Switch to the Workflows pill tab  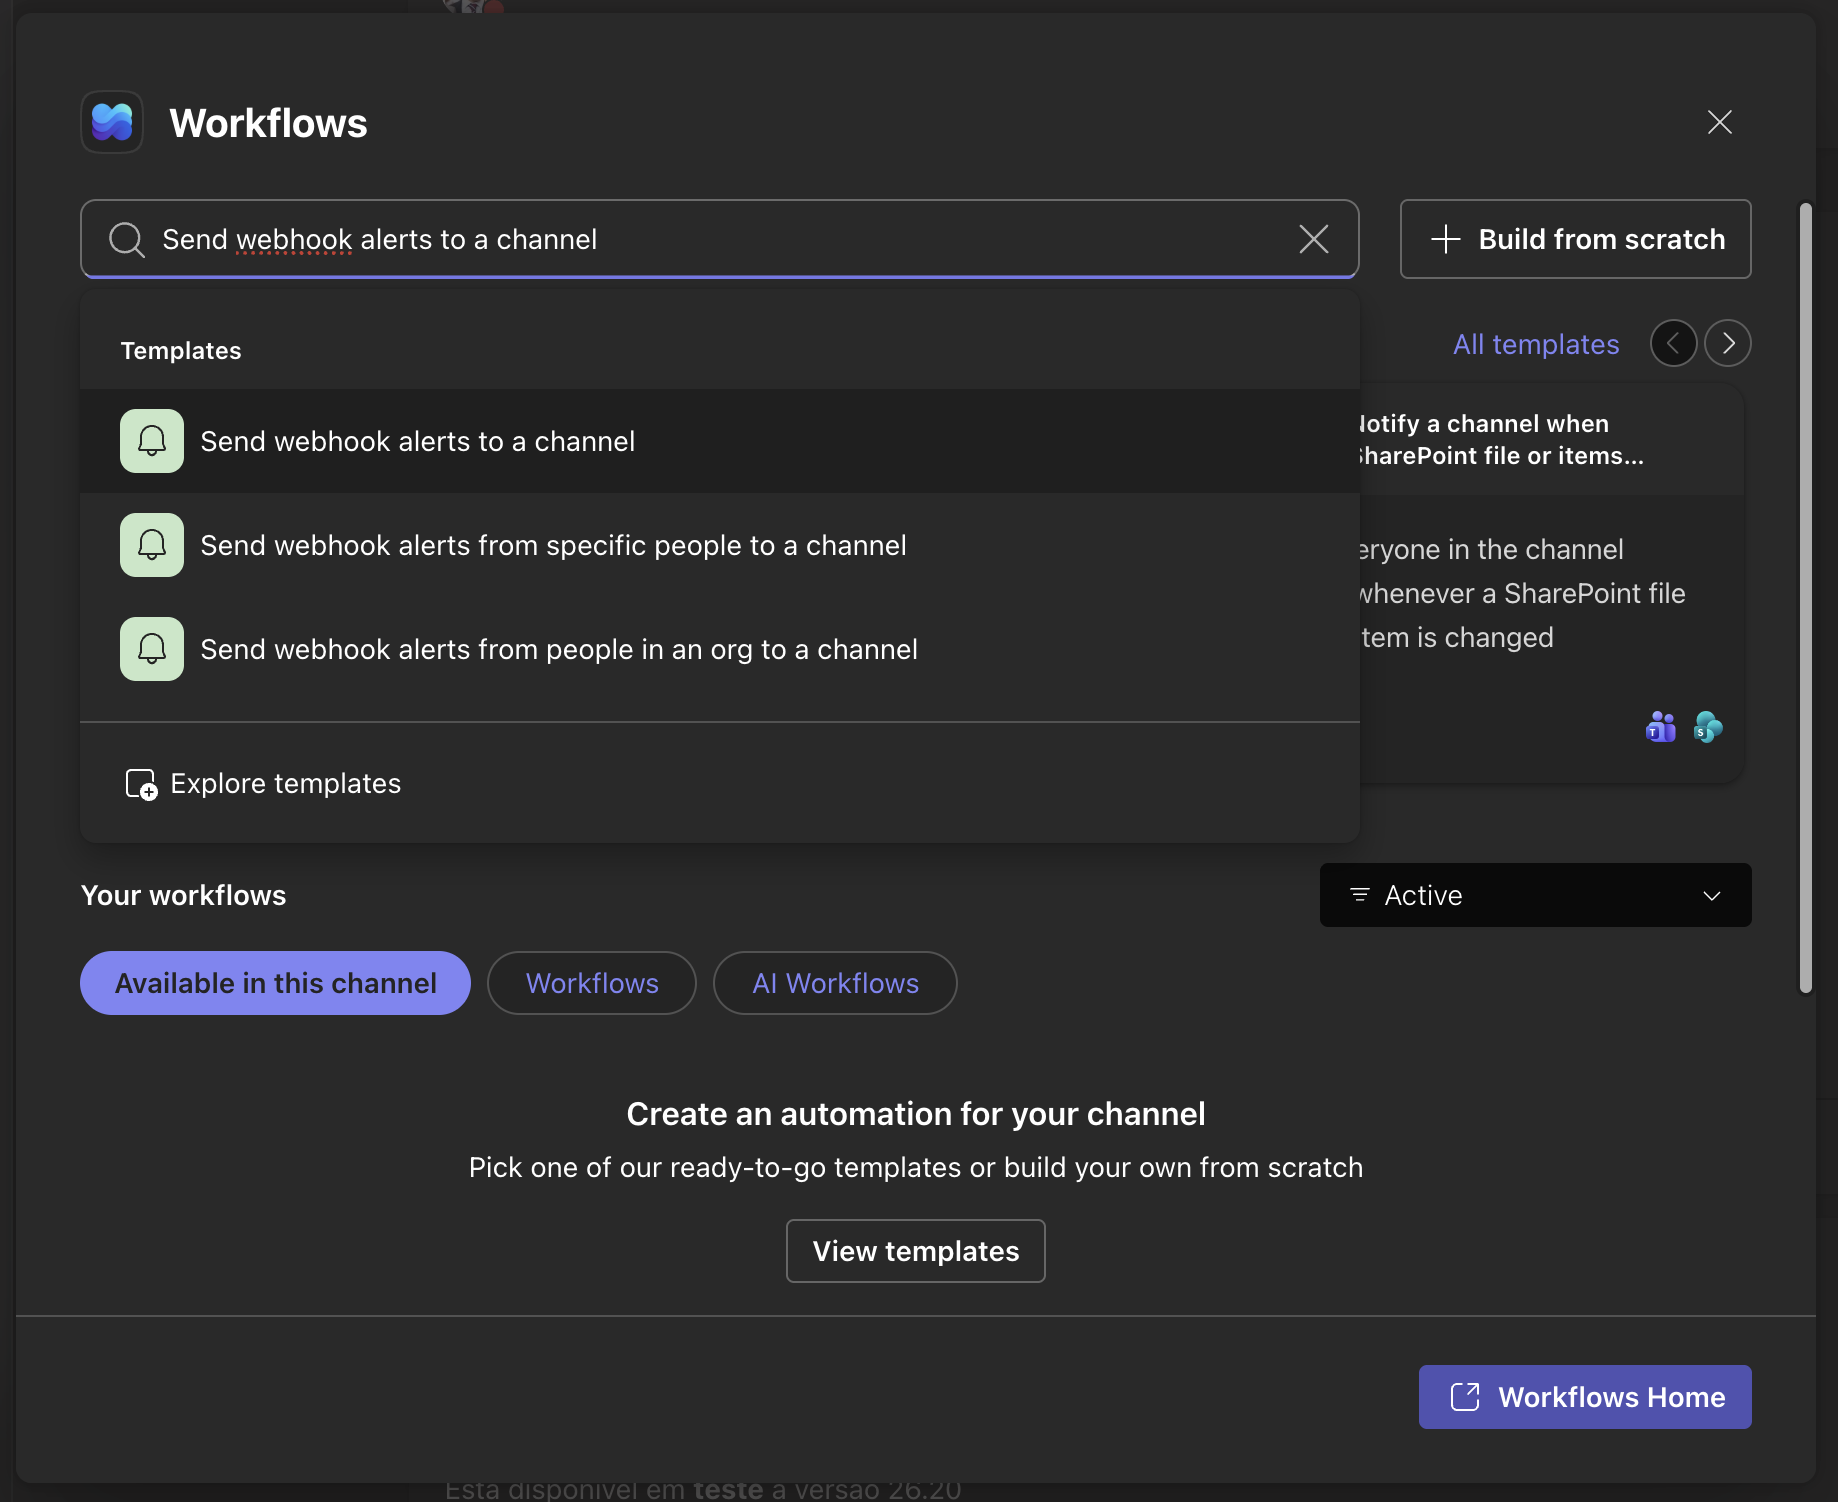592,983
